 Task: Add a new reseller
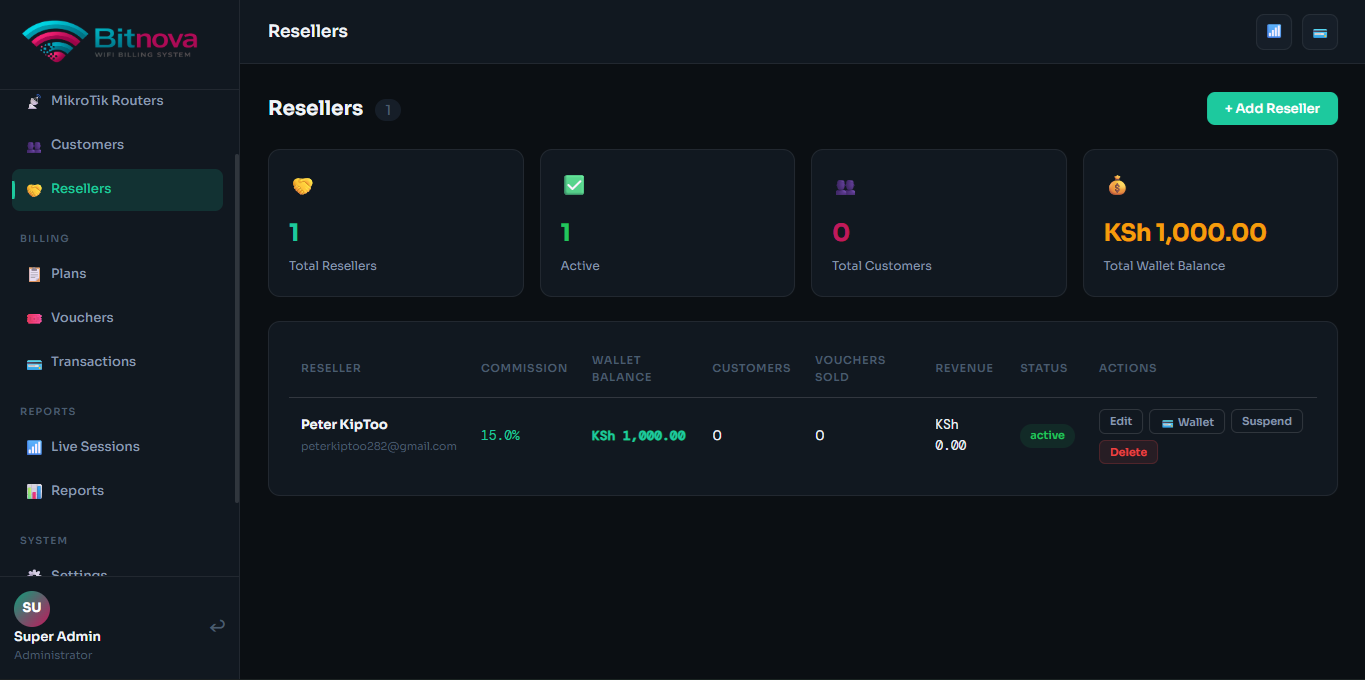[x=1272, y=108]
